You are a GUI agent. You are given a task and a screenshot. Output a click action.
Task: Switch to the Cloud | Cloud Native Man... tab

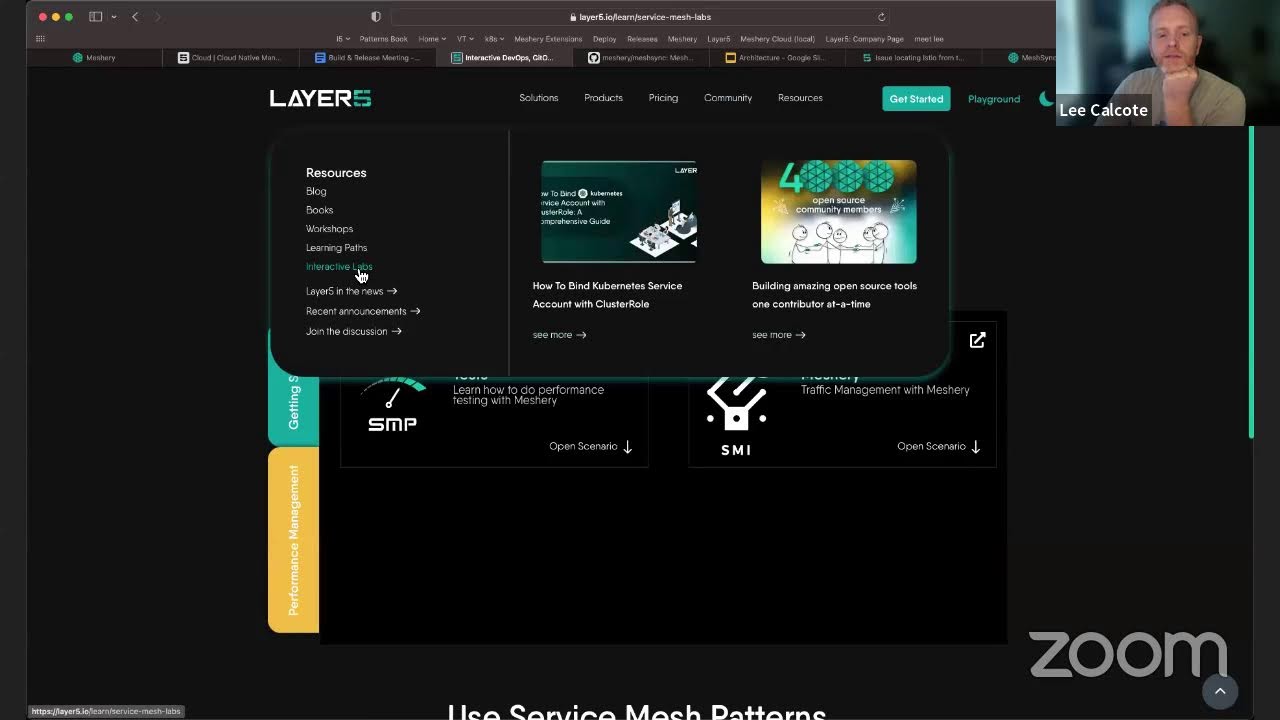(x=230, y=58)
